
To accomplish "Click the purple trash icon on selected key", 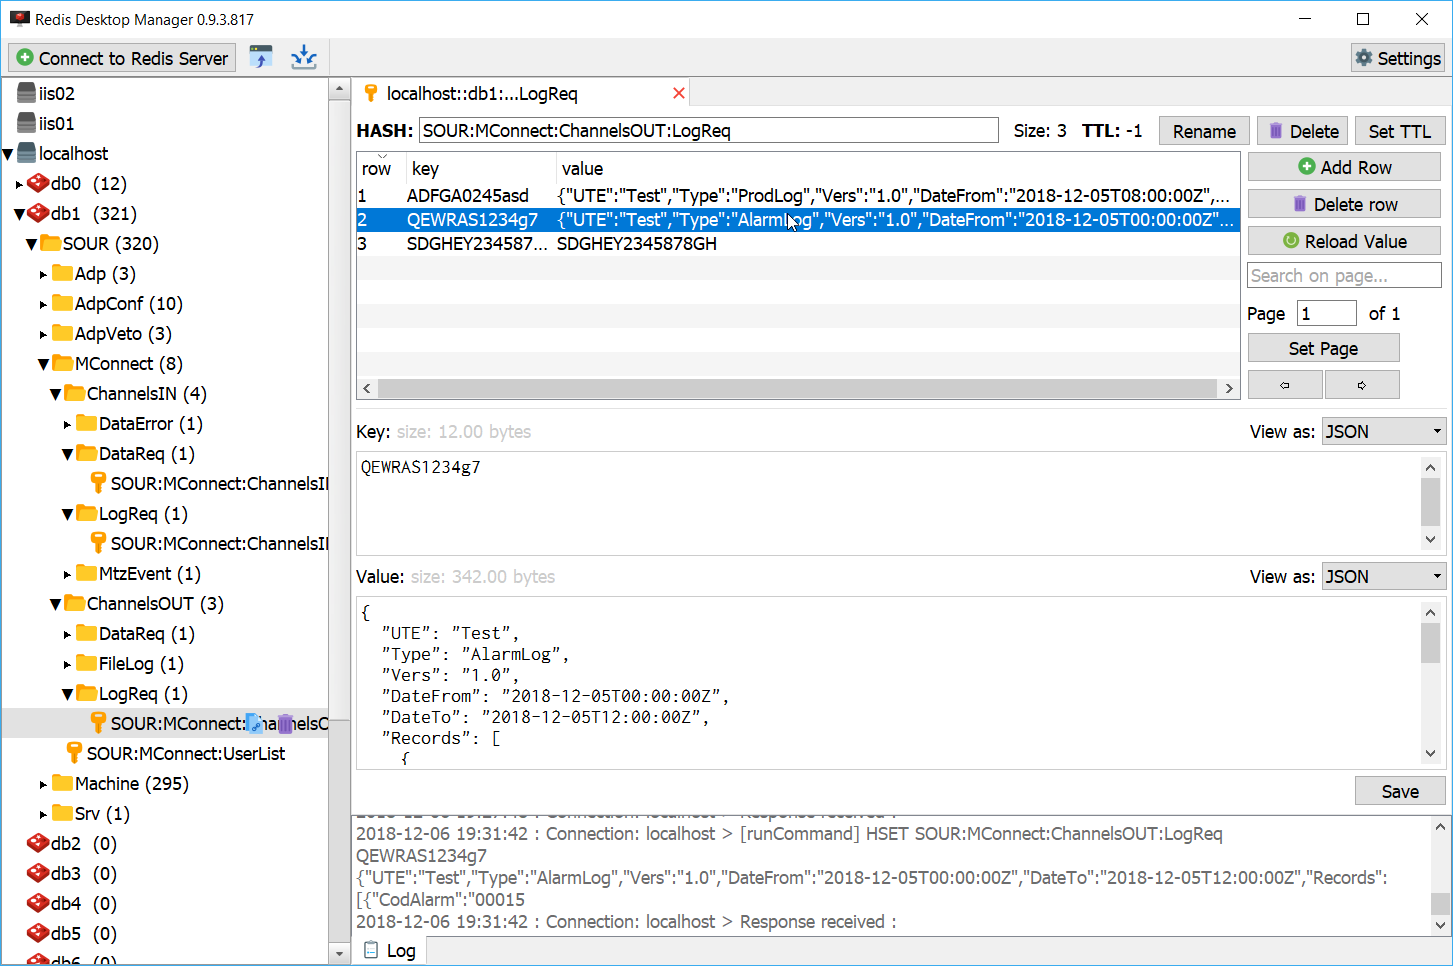I will (285, 723).
